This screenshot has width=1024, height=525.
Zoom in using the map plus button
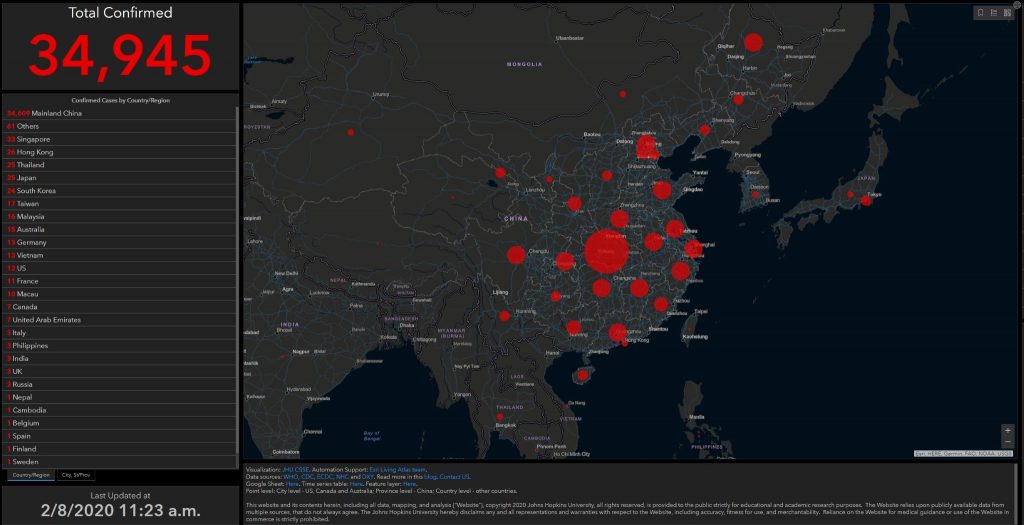1008,431
